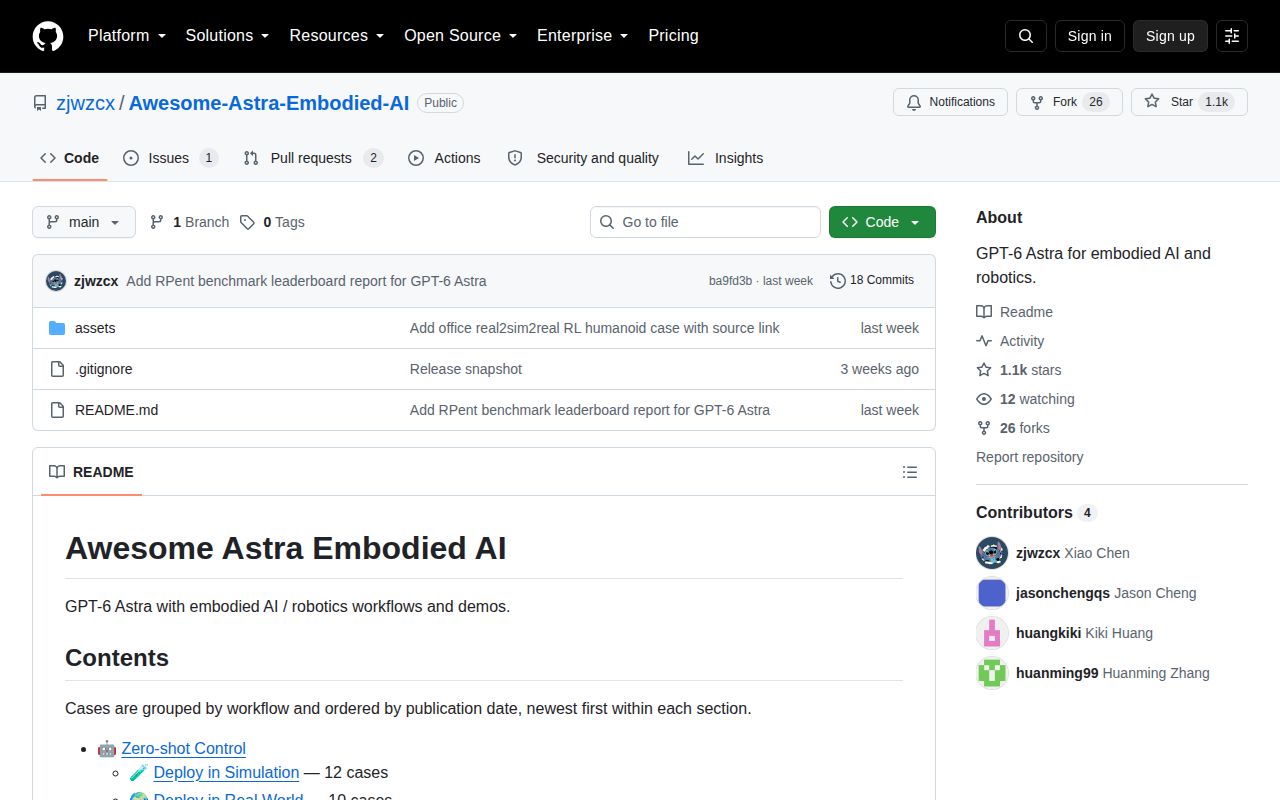Open the zjwzcx owner link
Image resolution: width=1280 pixels, height=800 pixels.
[85, 103]
